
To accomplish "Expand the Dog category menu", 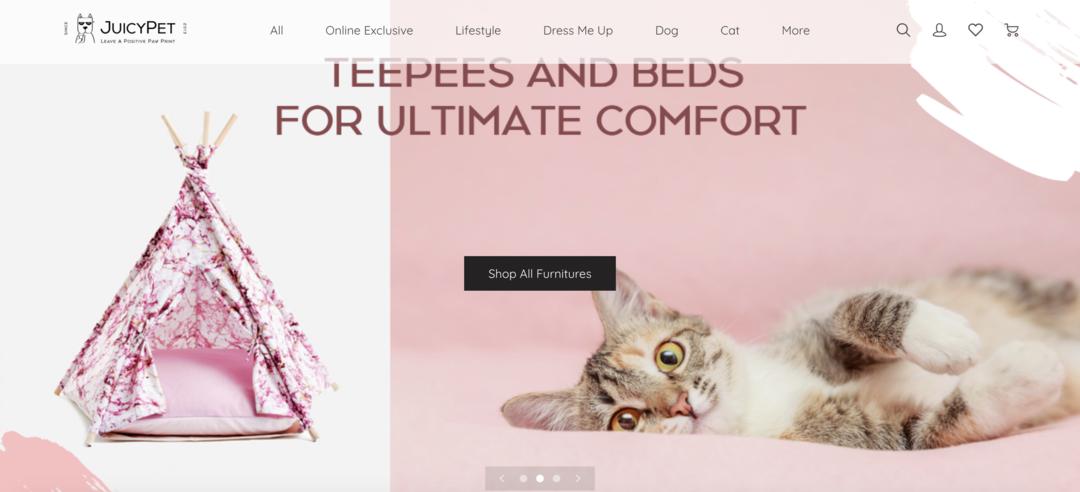I will pyautogui.click(x=667, y=30).
